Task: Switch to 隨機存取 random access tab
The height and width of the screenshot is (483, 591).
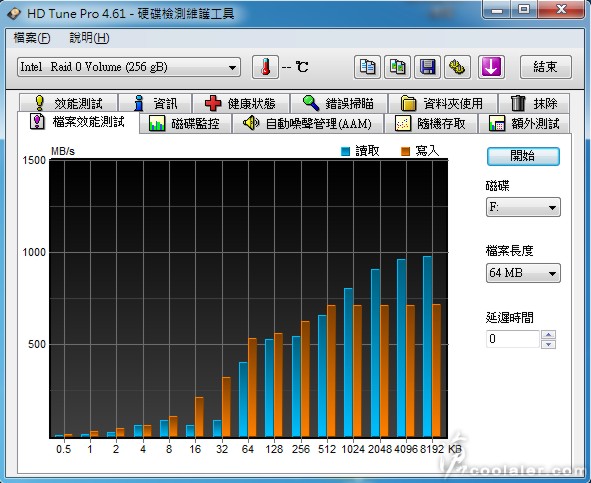Action: click(x=430, y=124)
